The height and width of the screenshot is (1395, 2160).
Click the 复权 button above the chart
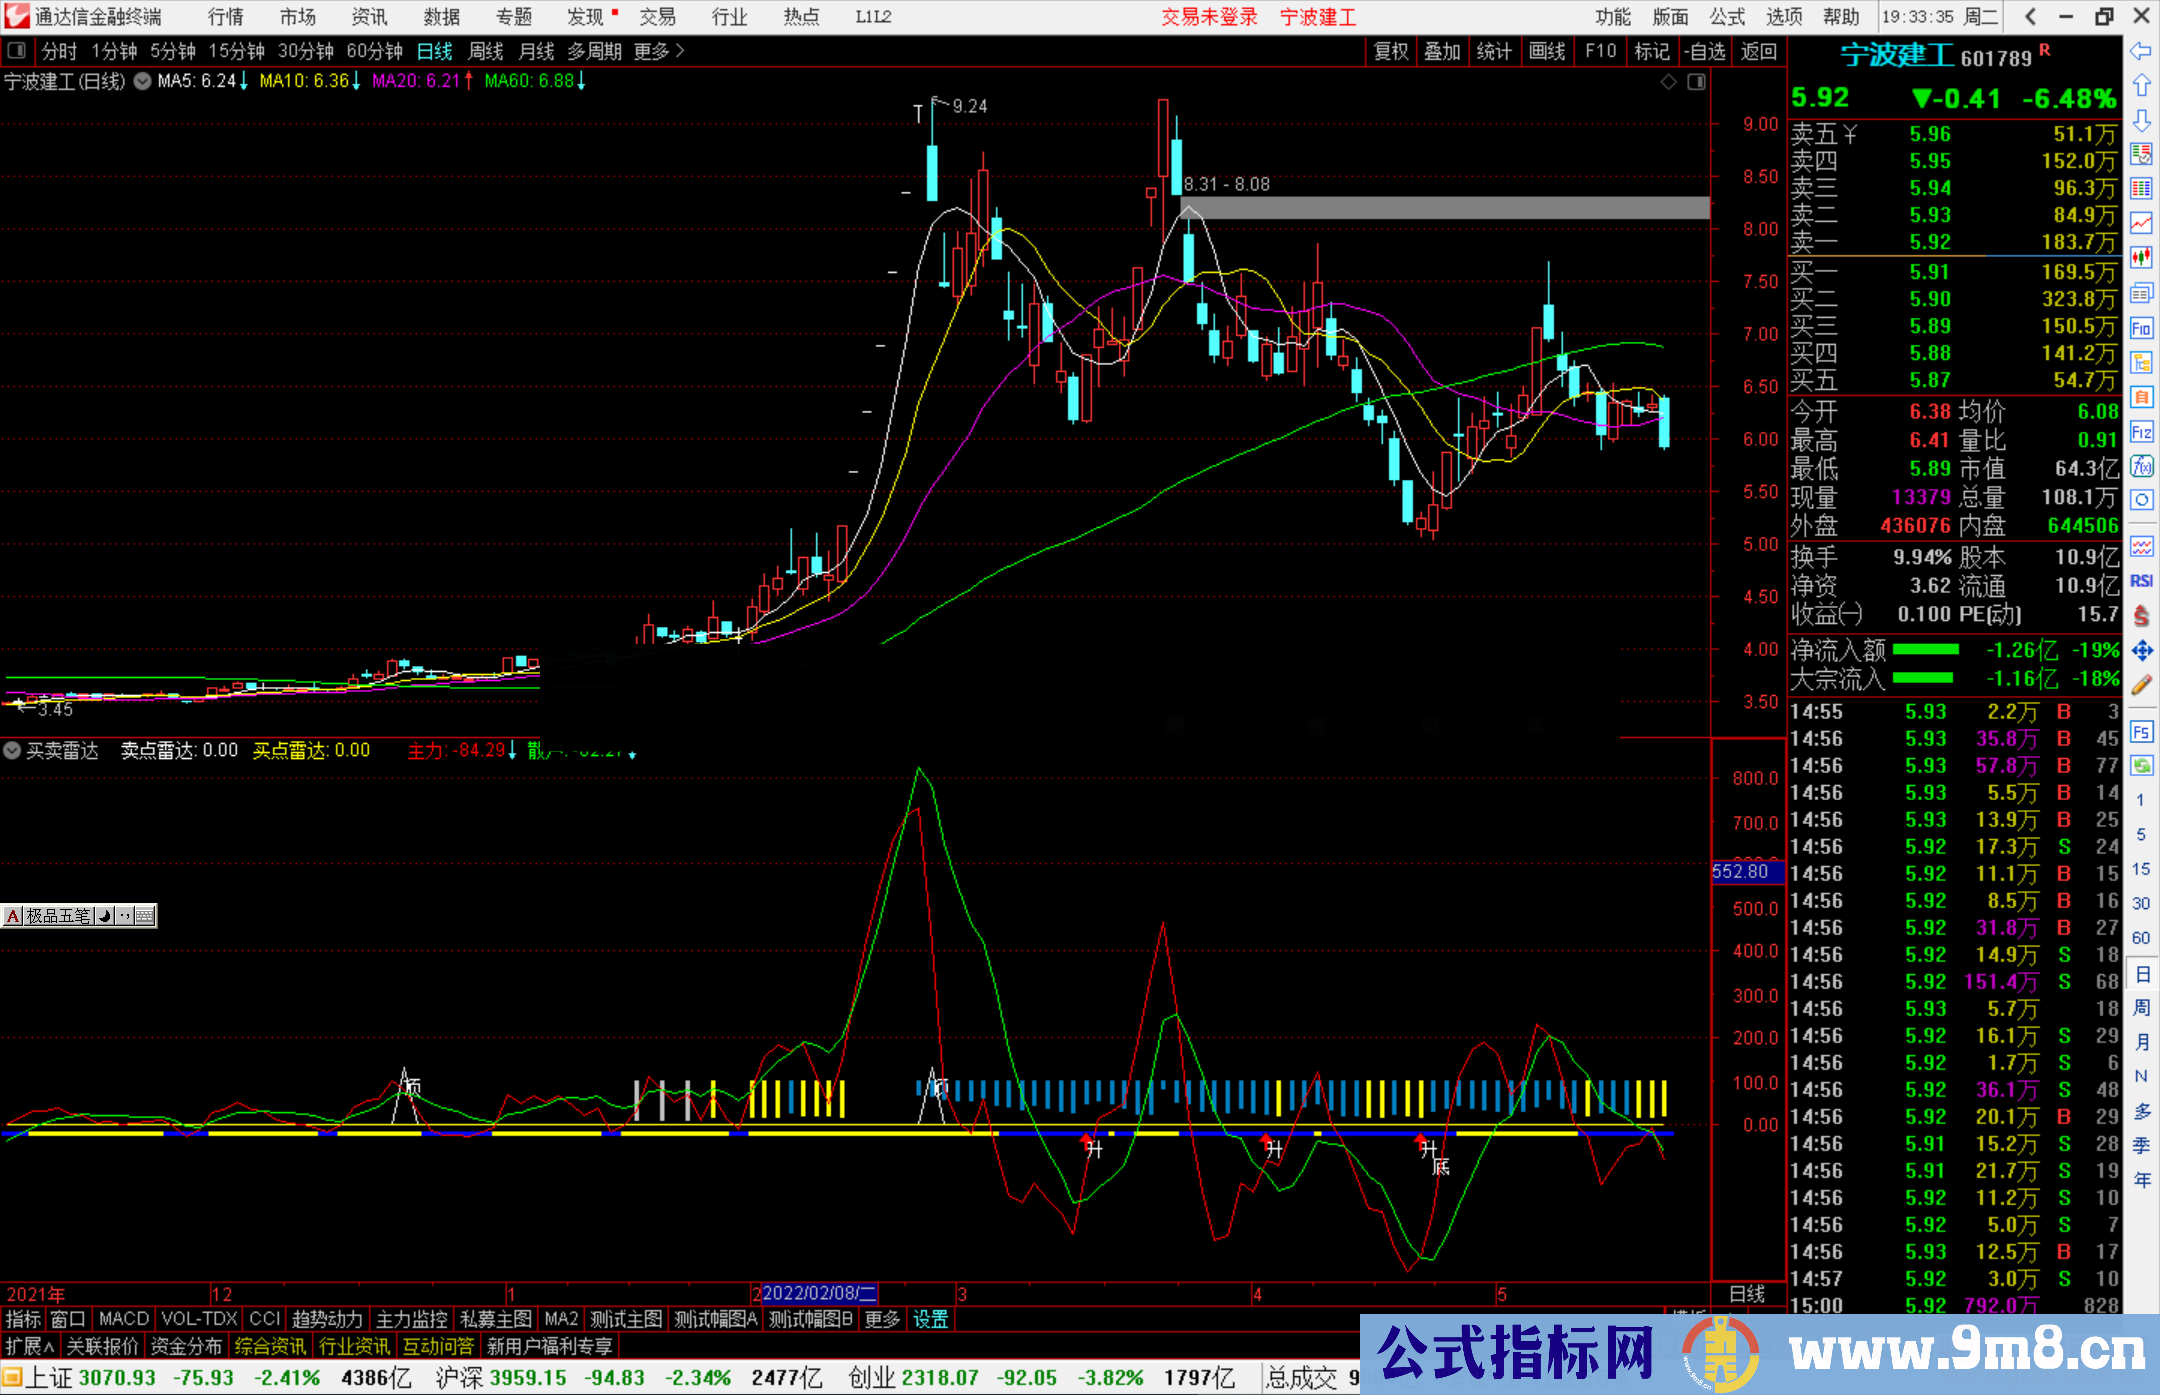point(1391,51)
